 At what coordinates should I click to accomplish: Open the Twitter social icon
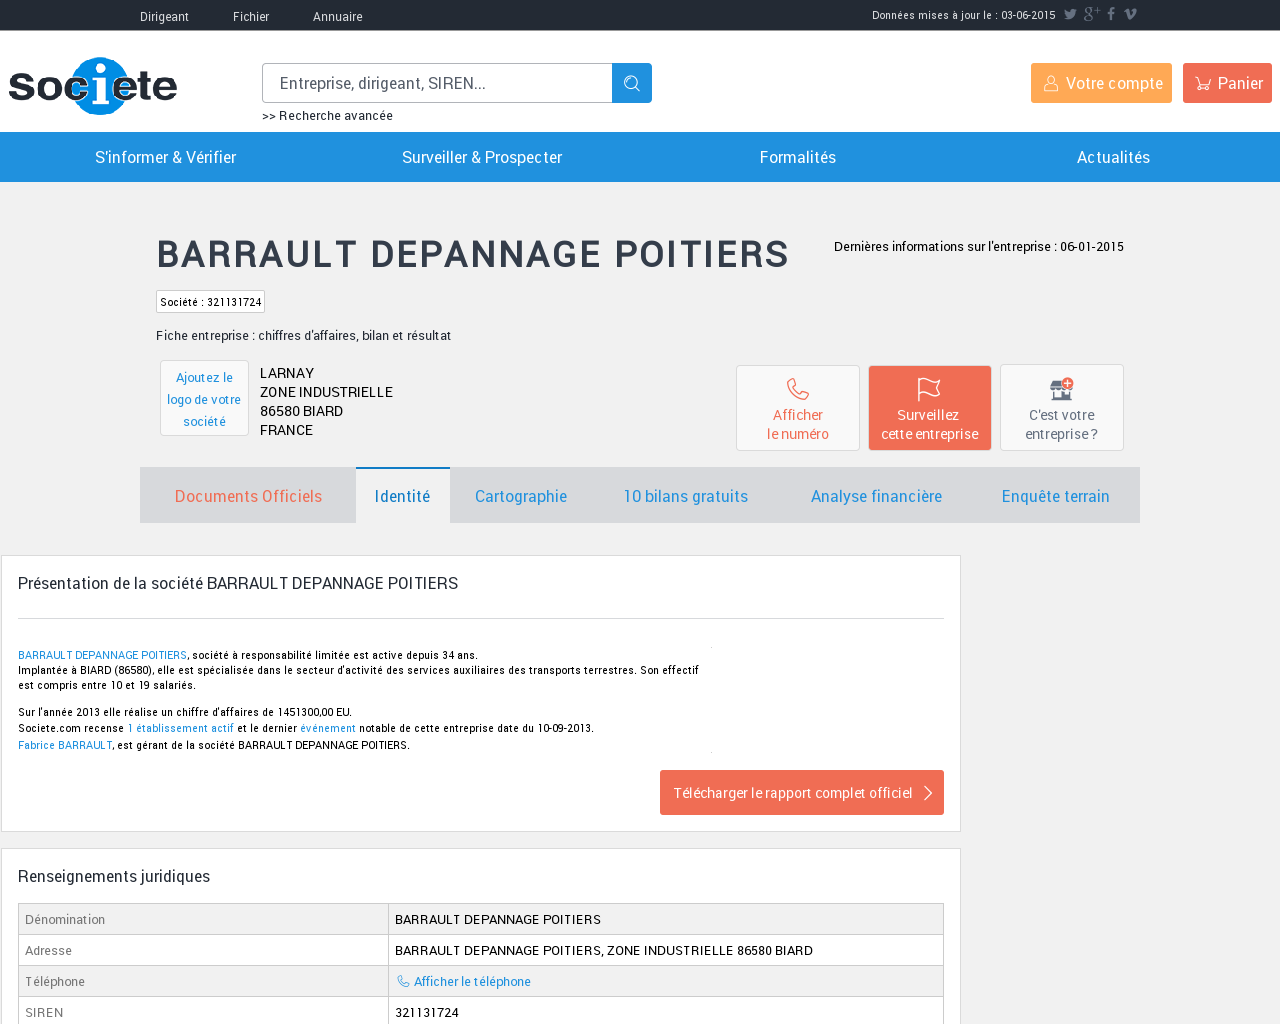tap(1070, 14)
